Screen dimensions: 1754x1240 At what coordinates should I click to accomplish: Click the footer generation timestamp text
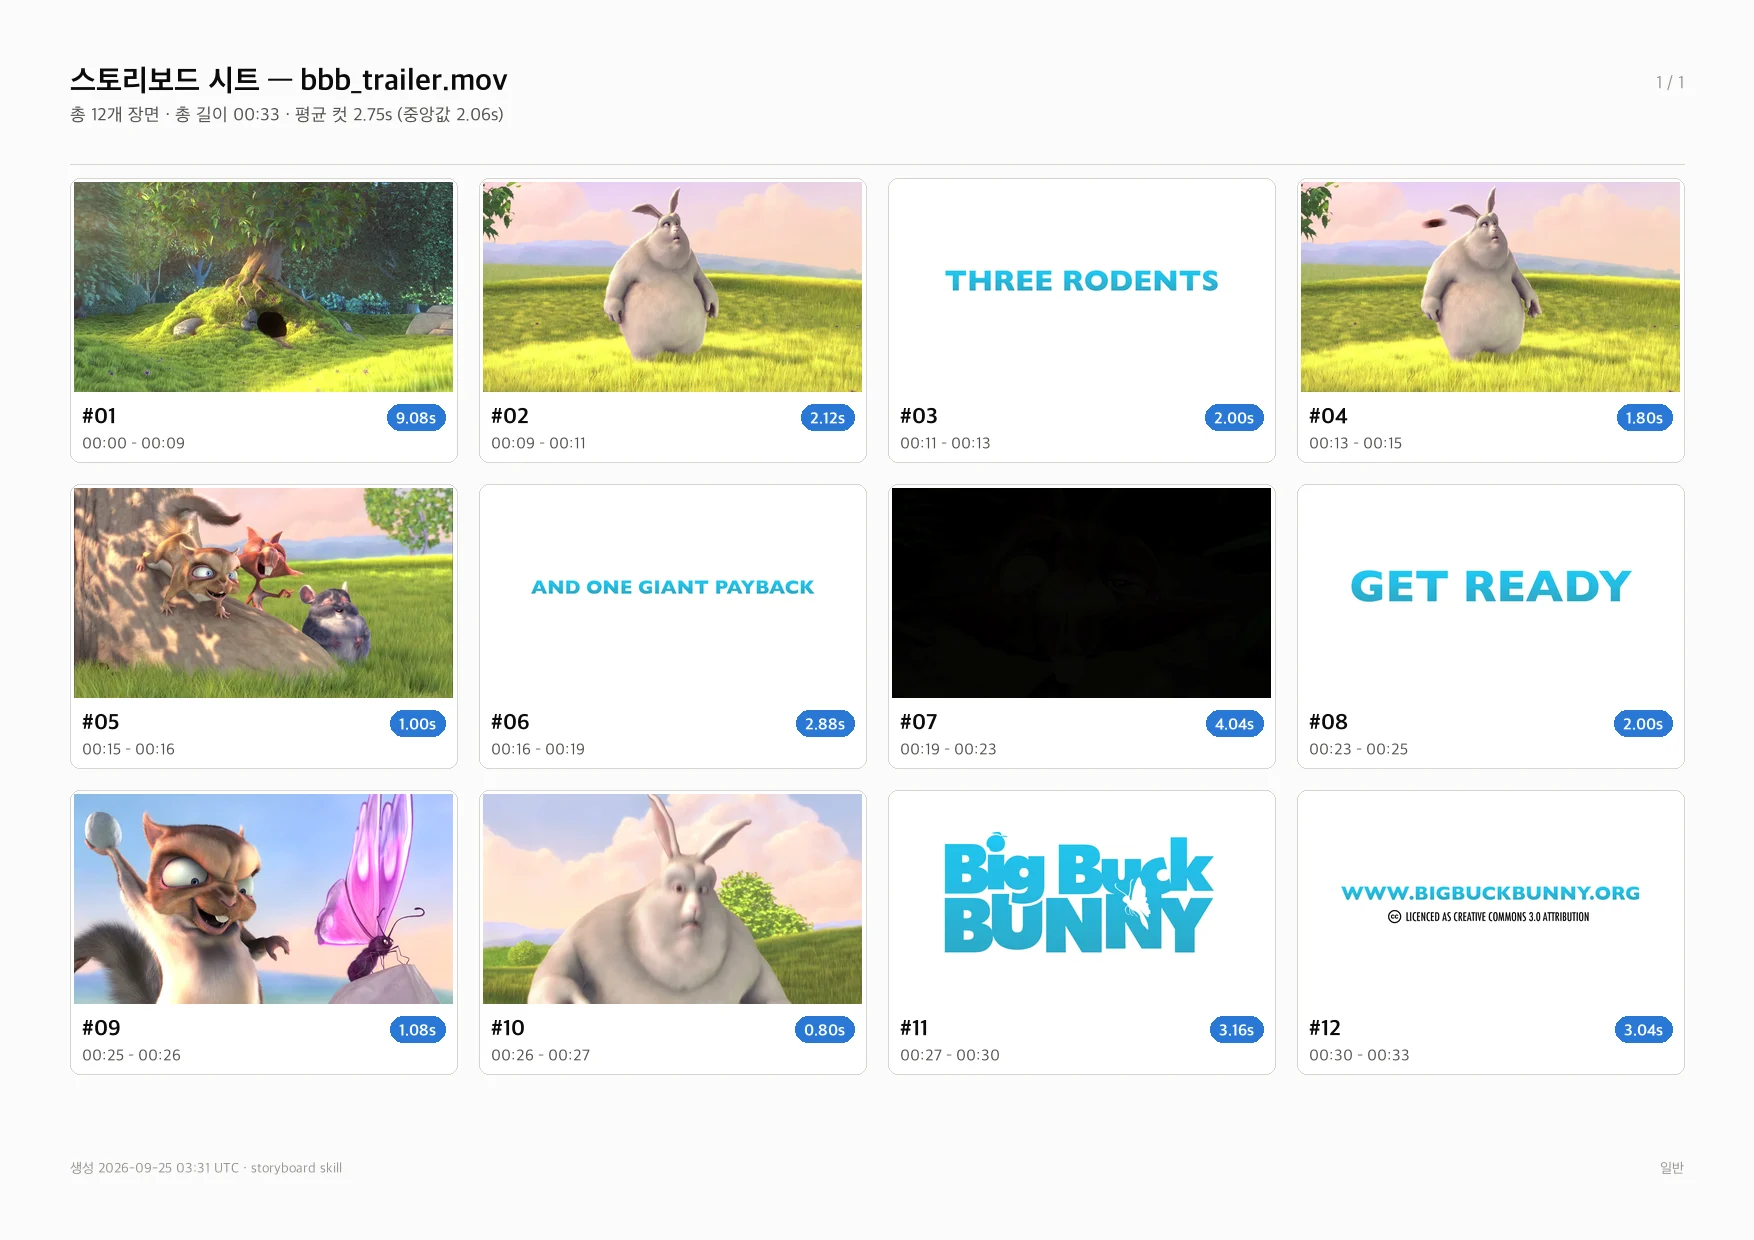pos(206,1168)
